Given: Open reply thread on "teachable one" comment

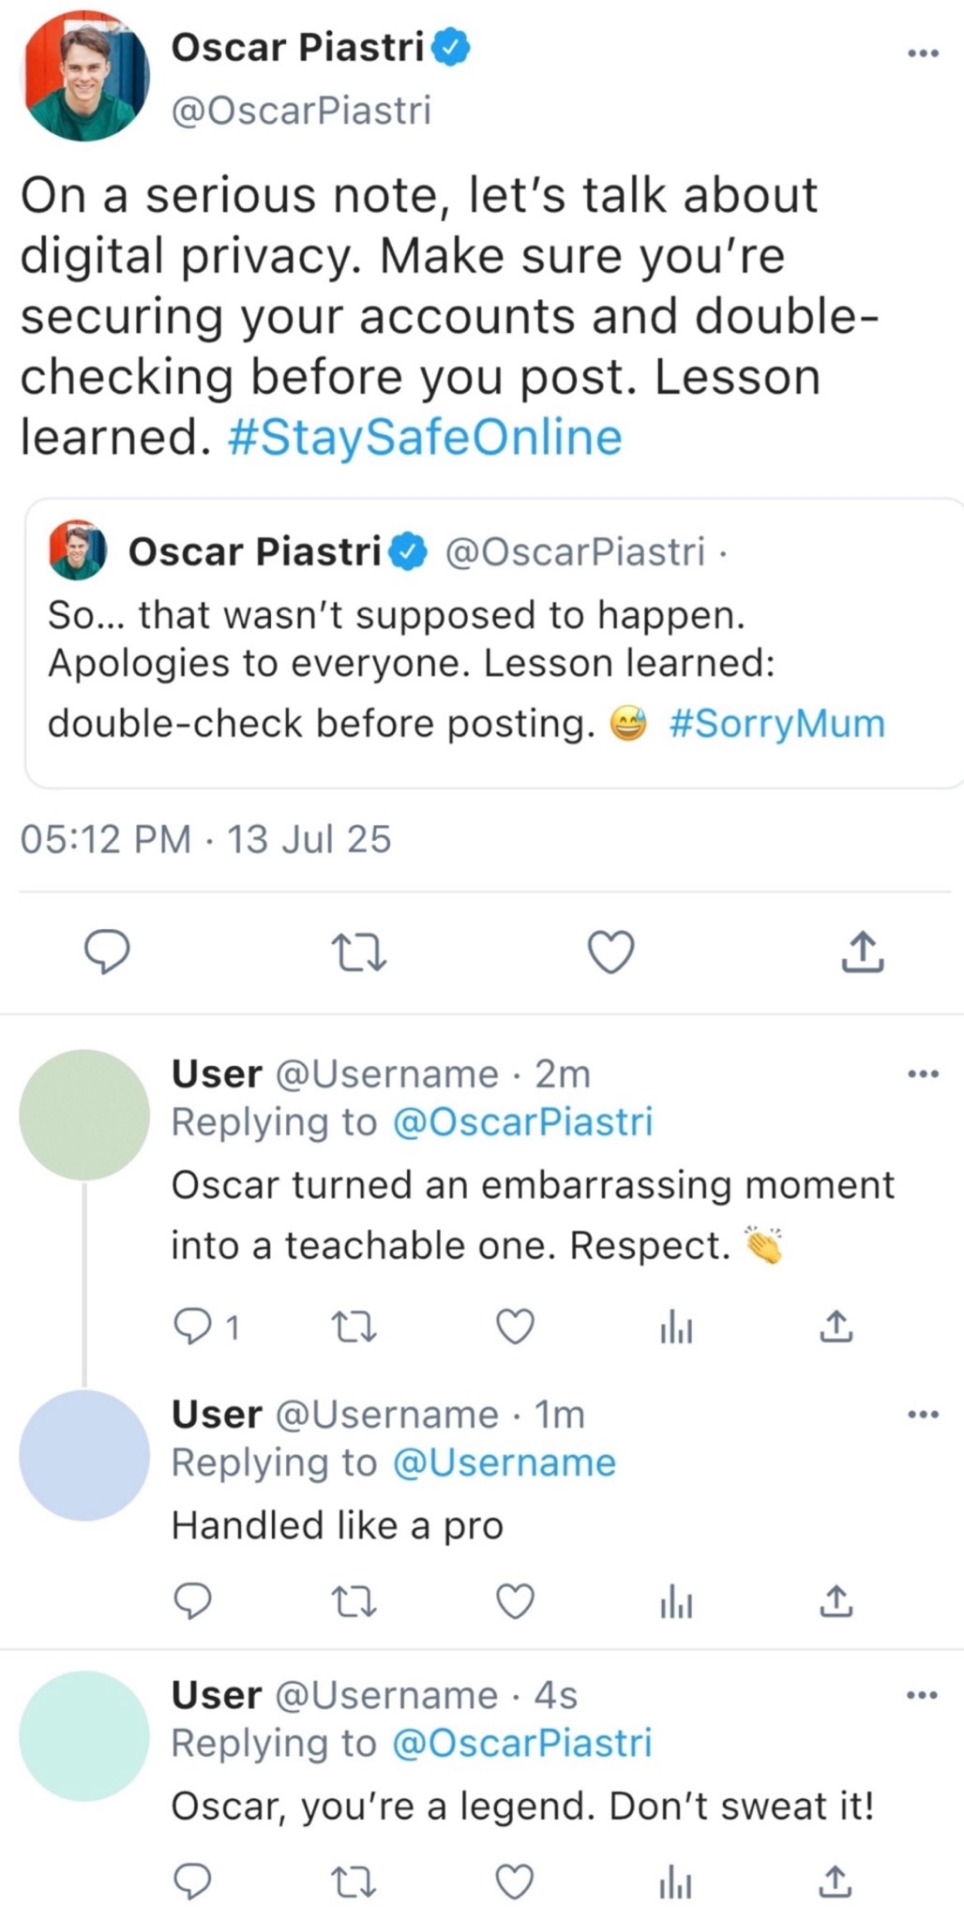Looking at the screenshot, I should click(192, 1327).
